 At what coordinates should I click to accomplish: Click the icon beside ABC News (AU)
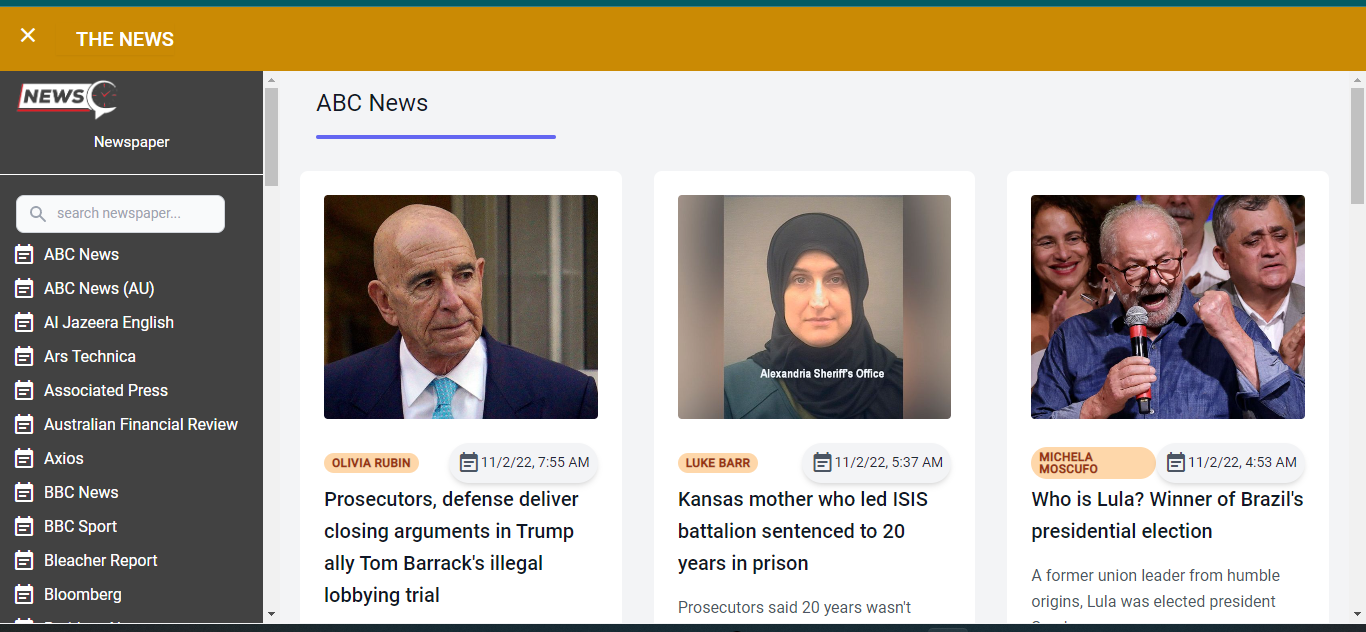[x=24, y=289]
